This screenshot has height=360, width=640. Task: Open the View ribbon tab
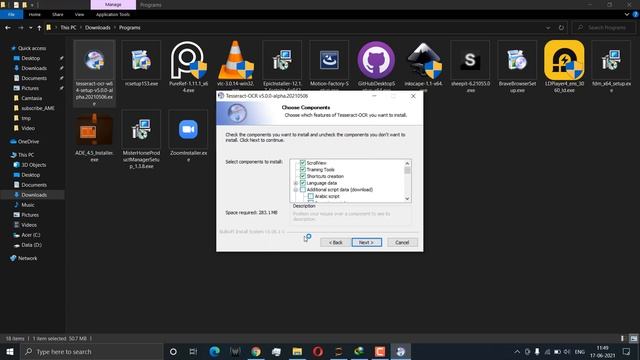(79, 14)
